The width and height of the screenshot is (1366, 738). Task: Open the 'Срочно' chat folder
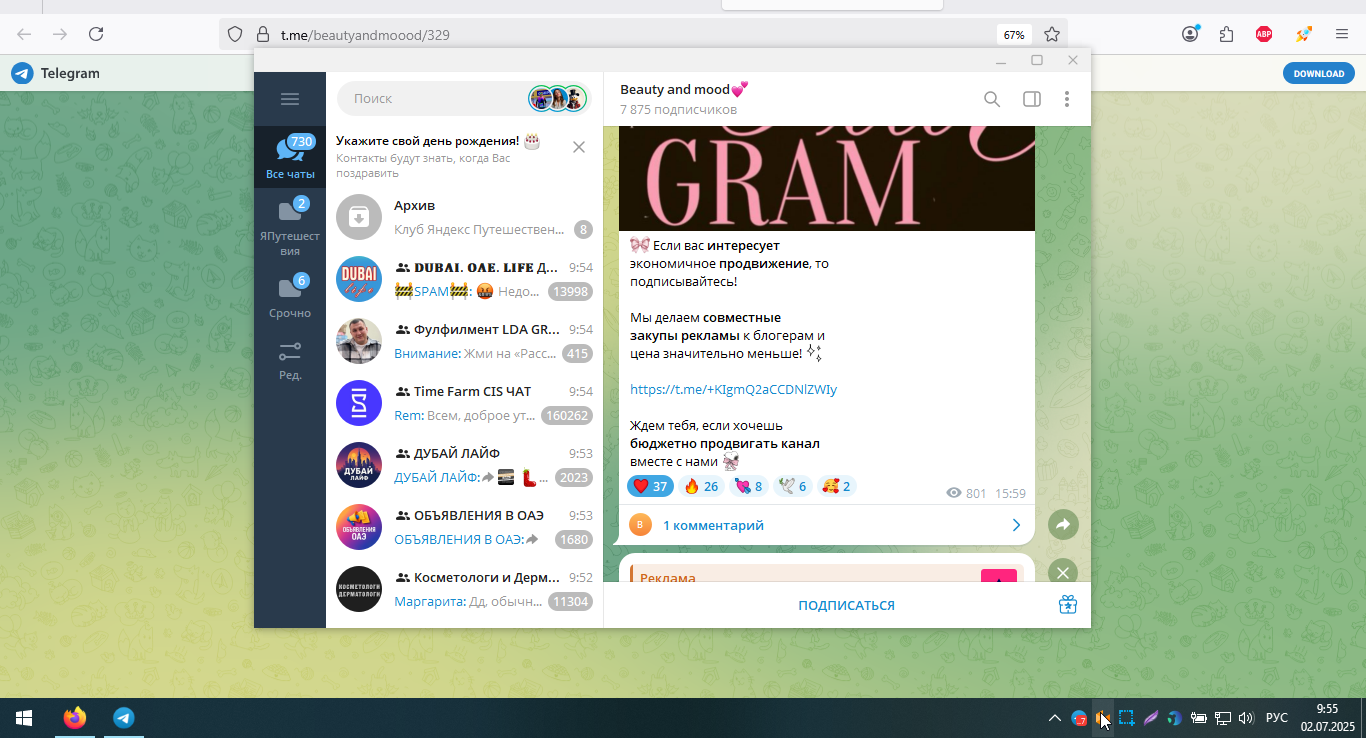pos(290,296)
